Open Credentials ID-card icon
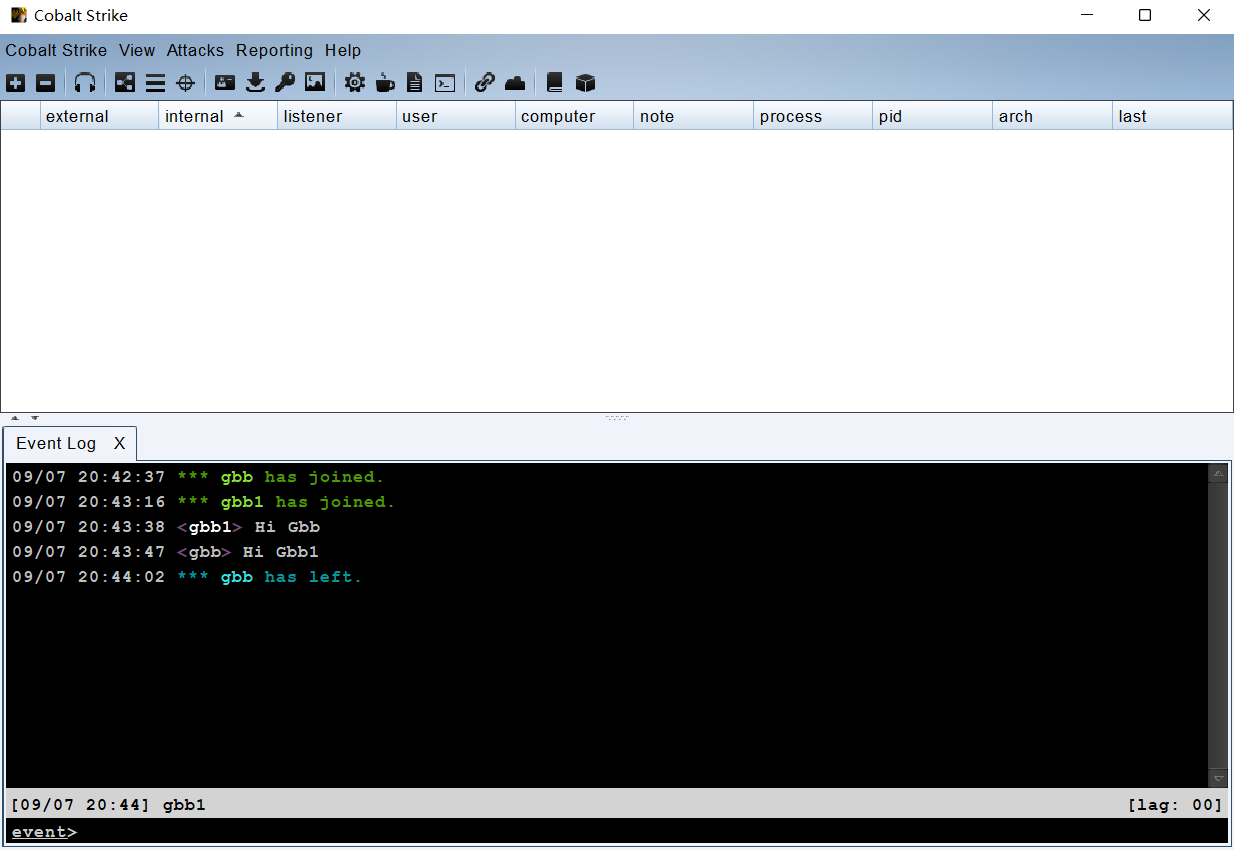 tap(225, 83)
